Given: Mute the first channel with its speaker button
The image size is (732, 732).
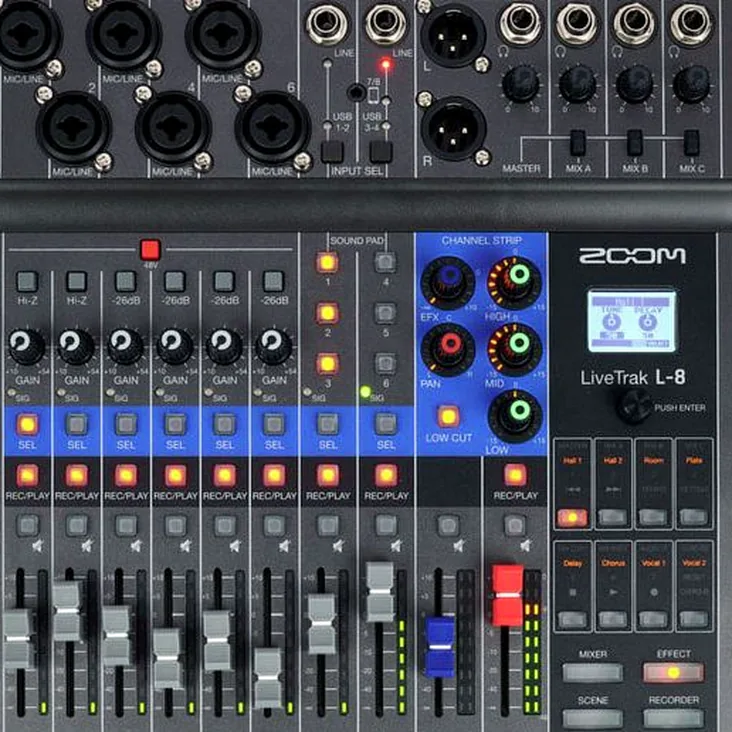Looking at the screenshot, I should (28, 525).
